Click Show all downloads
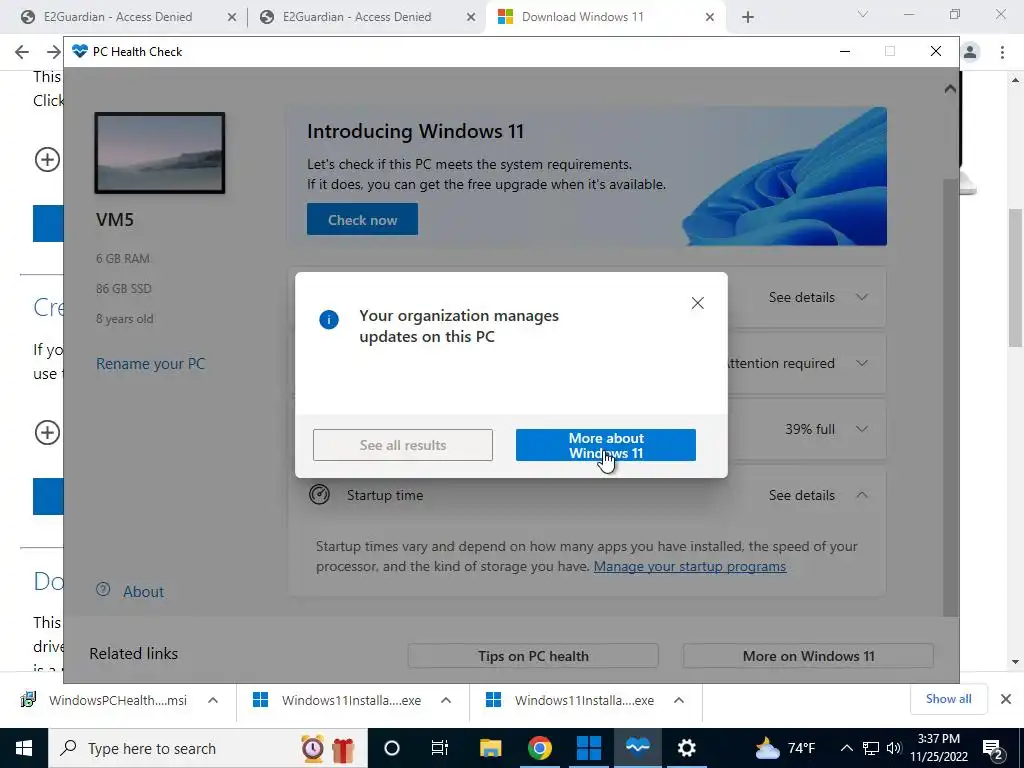The width and height of the screenshot is (1024, 768). click(x=948, y=699)
